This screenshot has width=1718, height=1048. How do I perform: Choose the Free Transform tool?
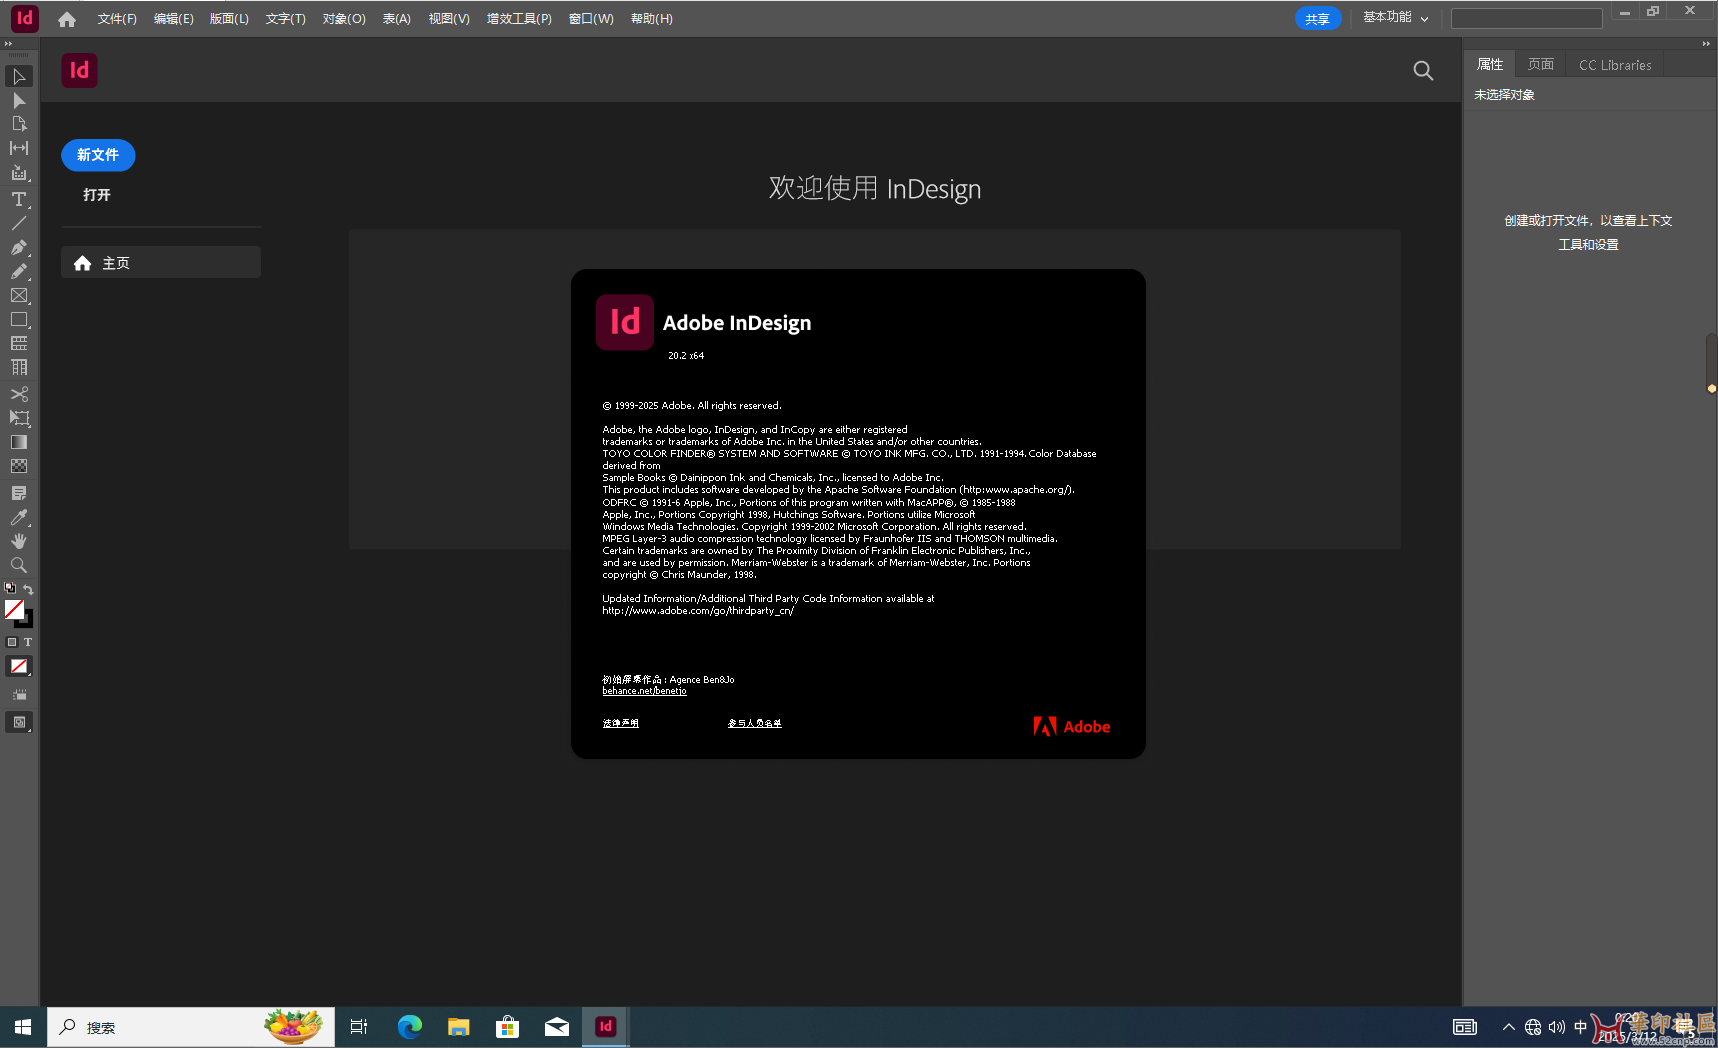click(19, 418)
